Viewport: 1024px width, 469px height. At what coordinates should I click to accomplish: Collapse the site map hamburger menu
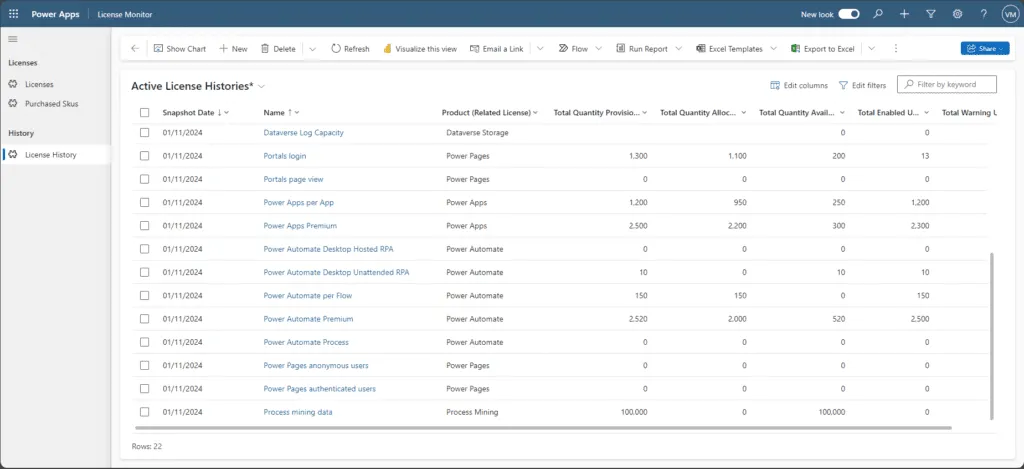[12, 39]
